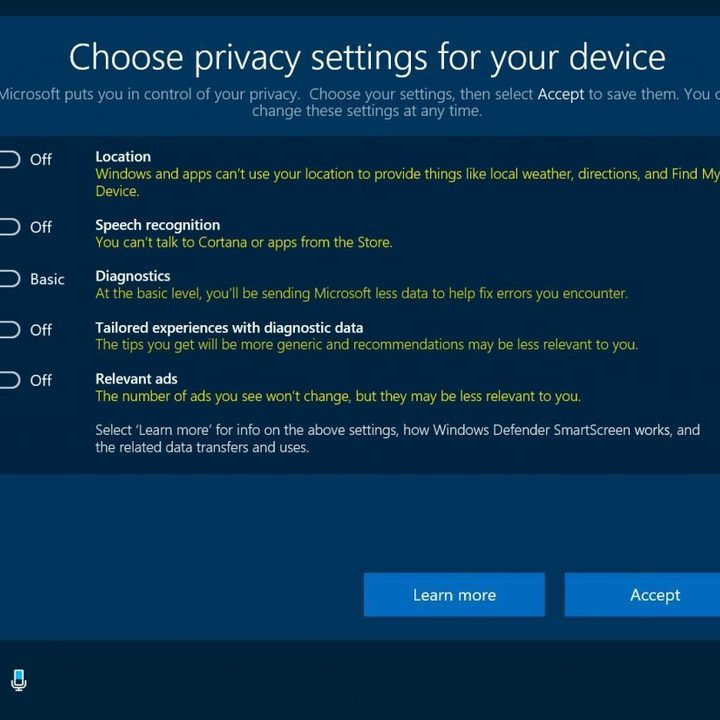Enable the Relevant ads switch
The height and width of the screenshot is (720, 720).
(8, 380)
